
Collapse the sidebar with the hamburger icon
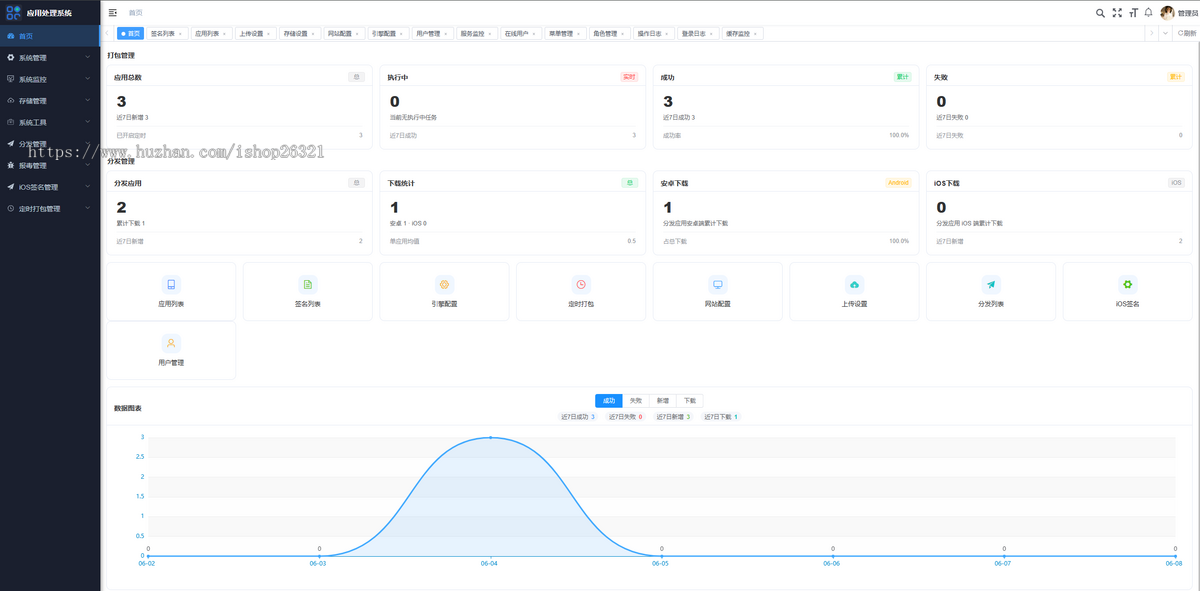point(113,13)
